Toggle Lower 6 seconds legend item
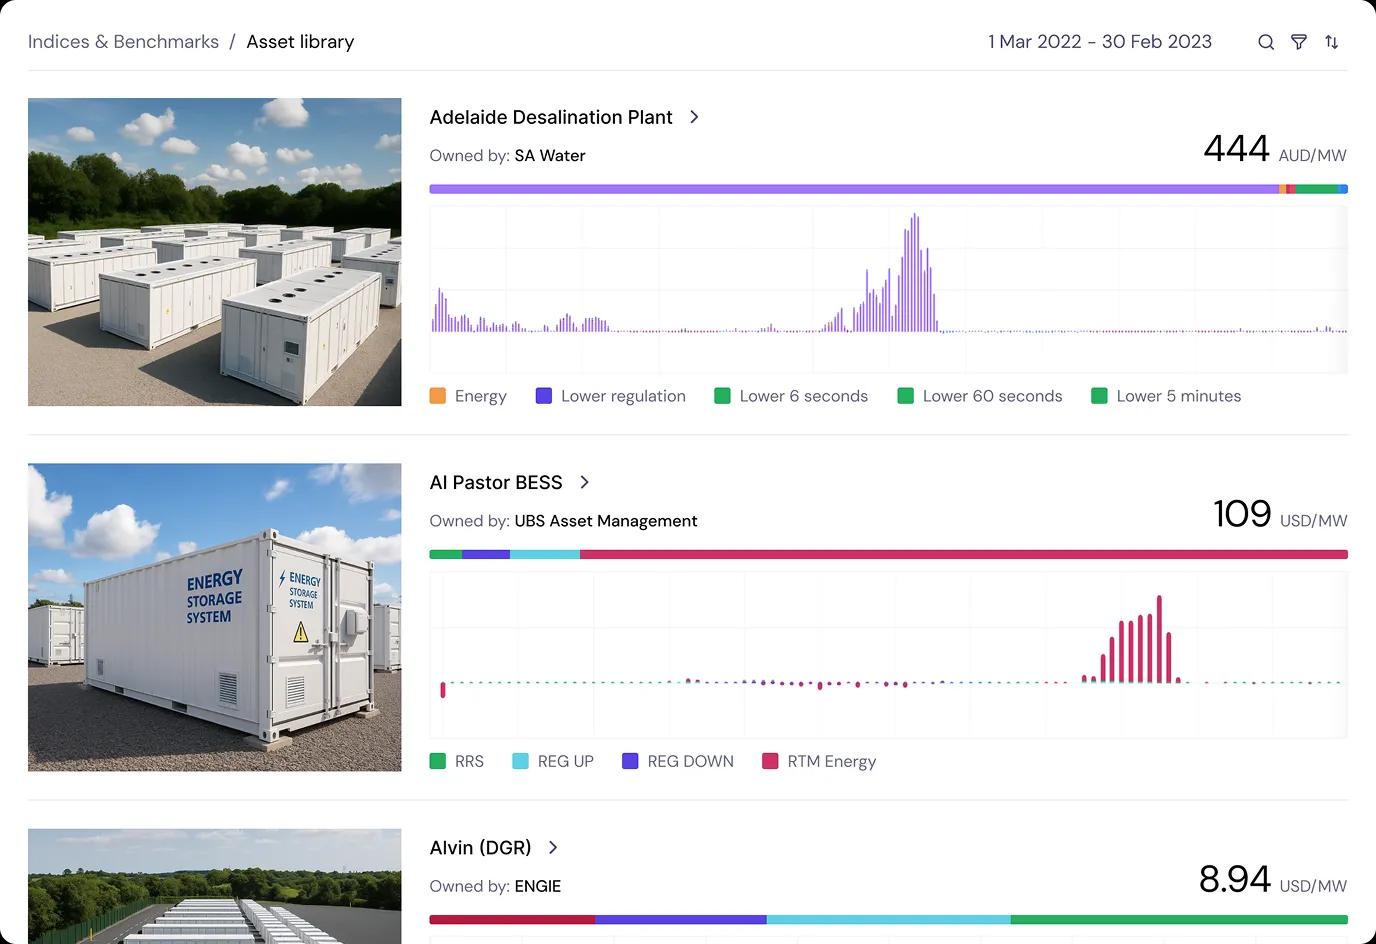Screen dimensions: 1376x944 click(x=790, y=396)
